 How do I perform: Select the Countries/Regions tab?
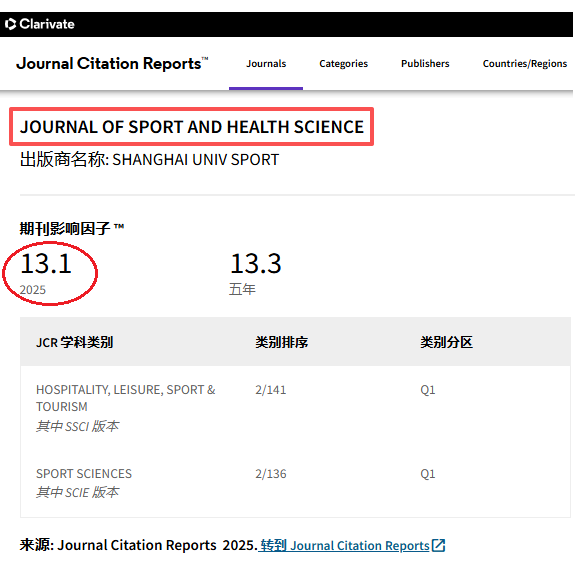[x=525, y=64]
